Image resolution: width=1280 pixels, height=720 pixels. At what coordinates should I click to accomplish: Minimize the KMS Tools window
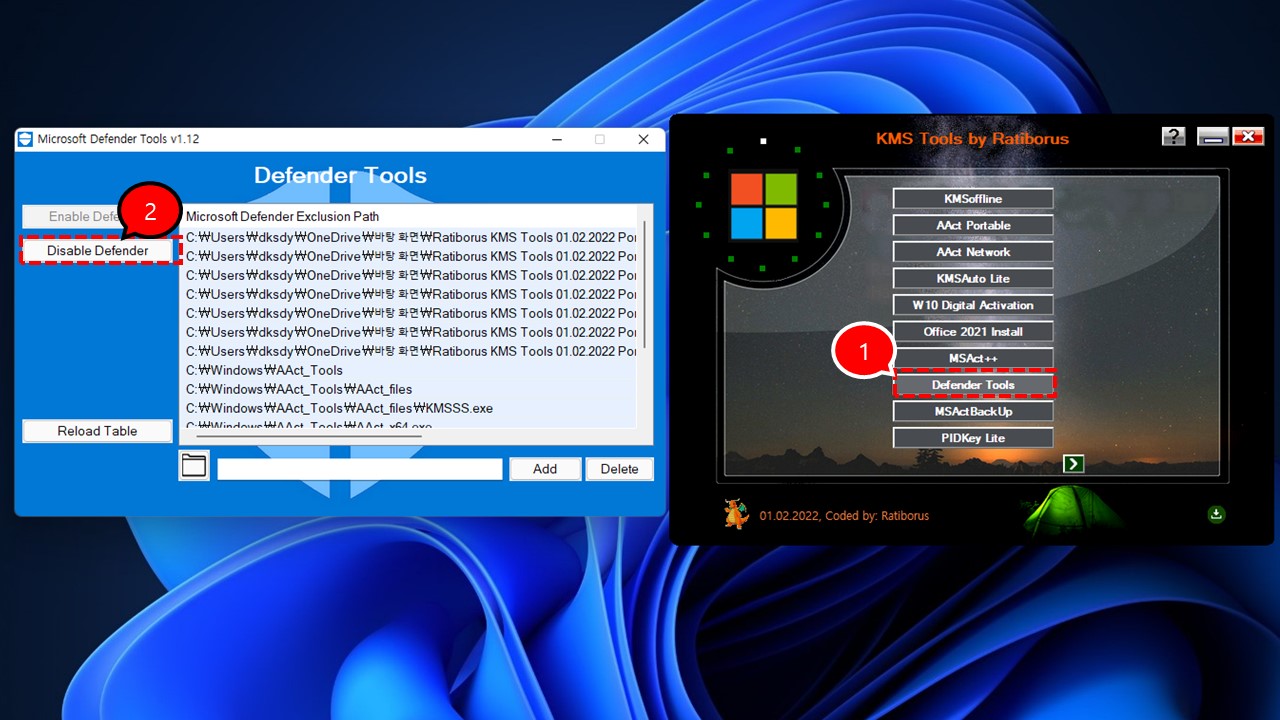tap(1213, 137)
